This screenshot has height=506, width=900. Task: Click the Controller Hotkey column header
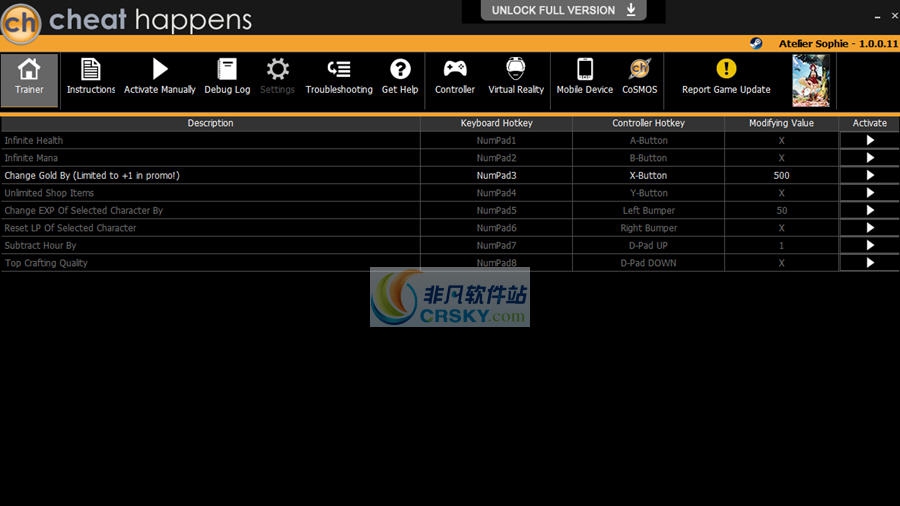(649, 123)
